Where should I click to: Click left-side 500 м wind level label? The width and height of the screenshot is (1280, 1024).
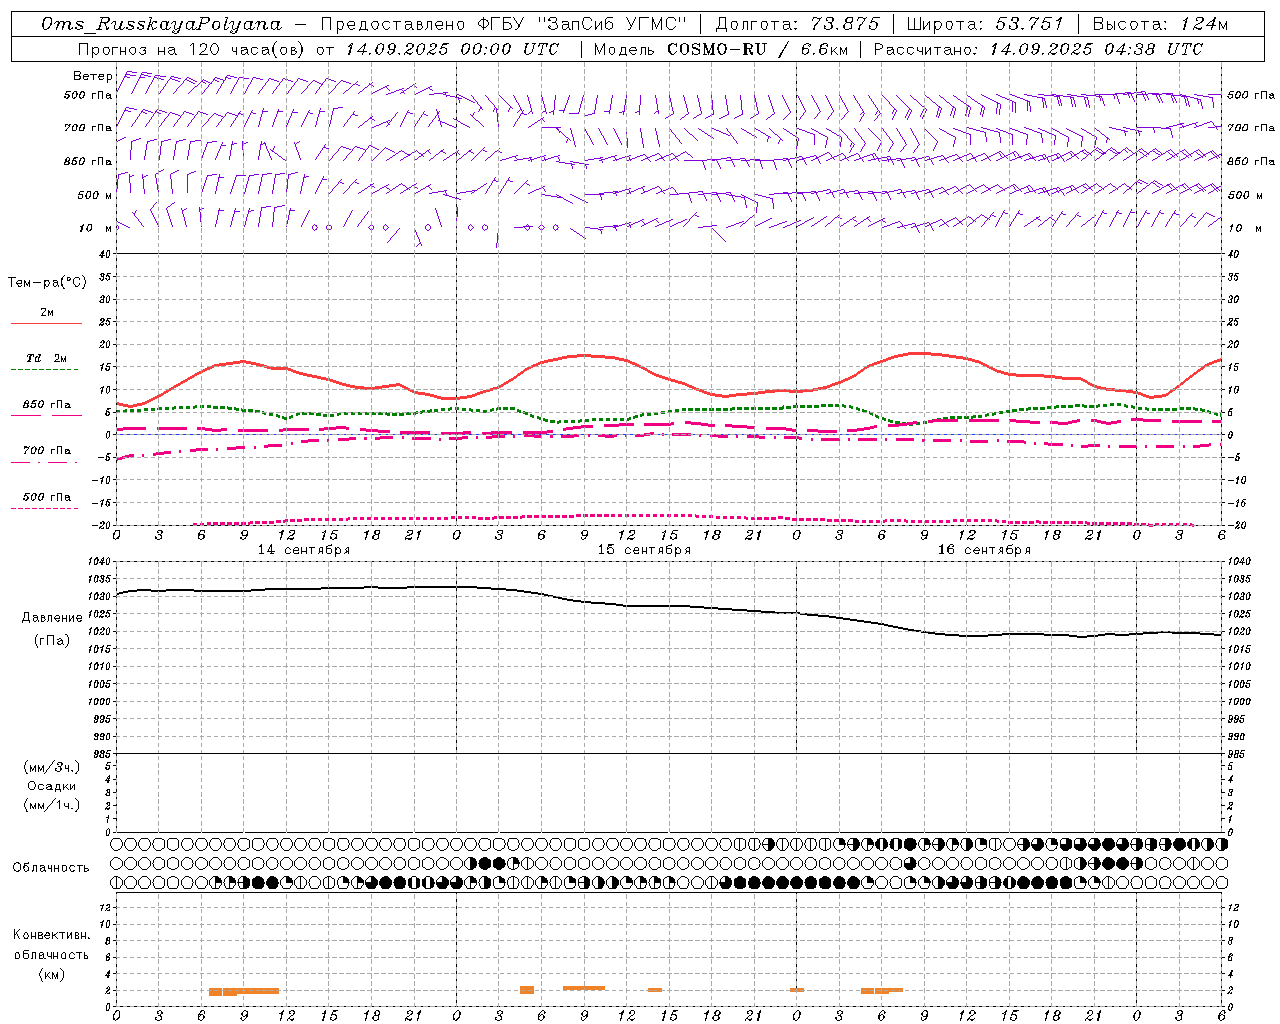coord(95,195)
